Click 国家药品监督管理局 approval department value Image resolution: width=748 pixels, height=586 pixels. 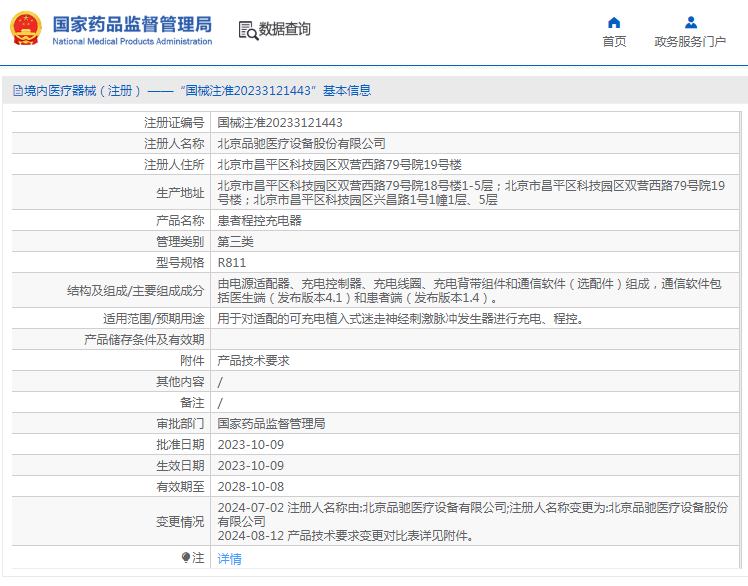[271, 423]
